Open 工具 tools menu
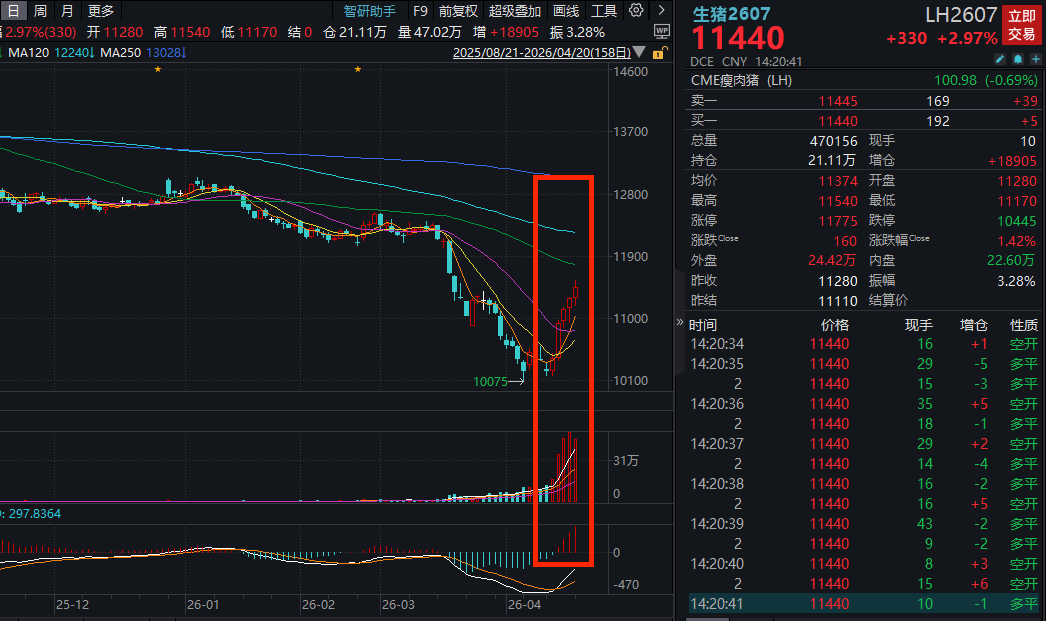Image resolution: width=1046 pixels, height=621 pixels. click(x=604, y=11)
